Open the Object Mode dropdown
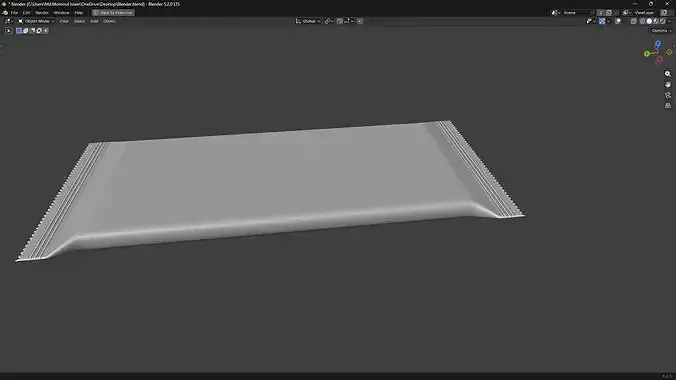The image size is (676, 380). click(36, 21)
